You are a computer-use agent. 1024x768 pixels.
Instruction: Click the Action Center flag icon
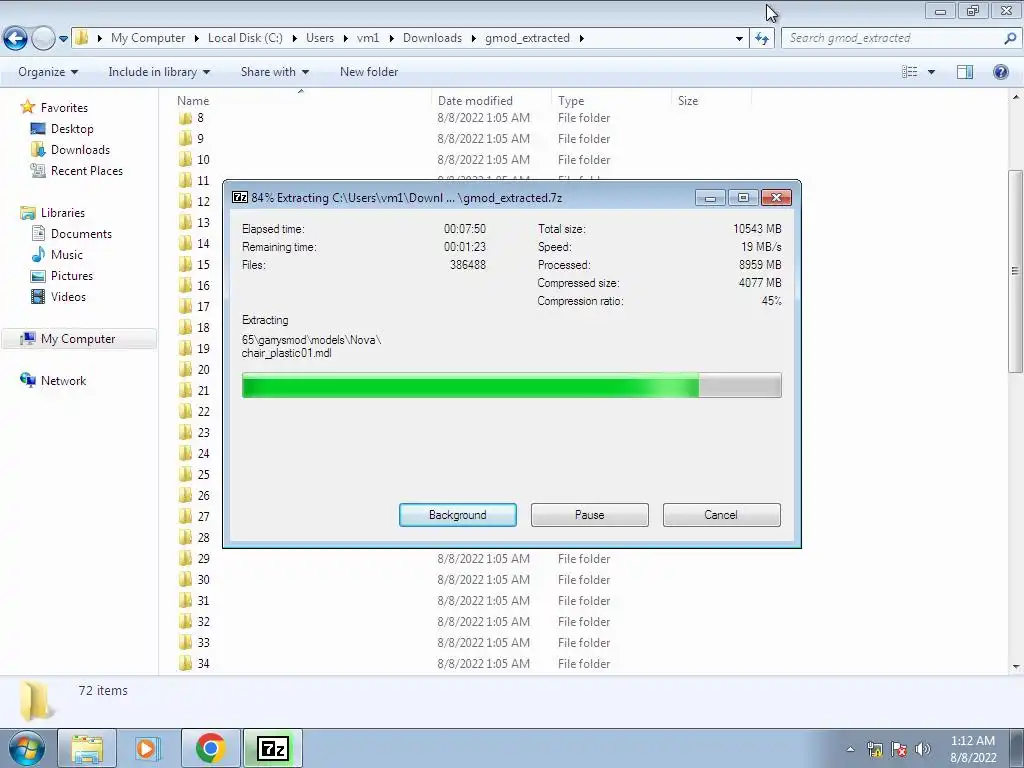click(899, 749)
